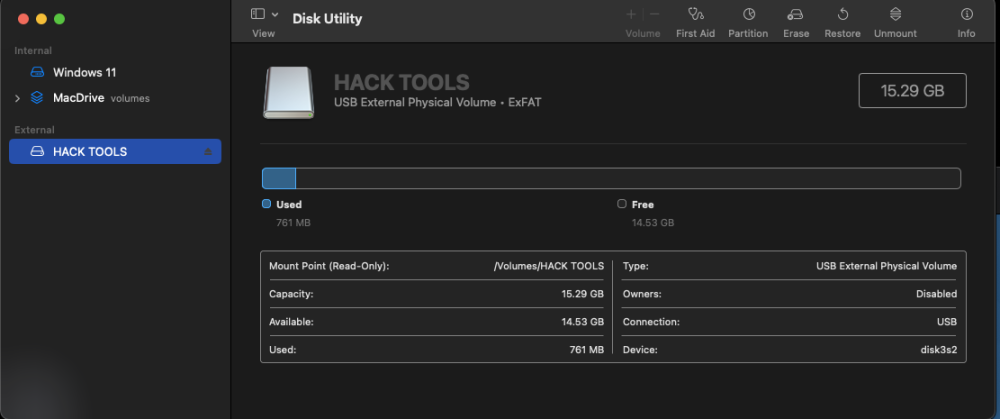Viewport: 1000px width, 419px height.
Task: Expand the MacDrive disclosure chevron
Action: coord(17,98)
